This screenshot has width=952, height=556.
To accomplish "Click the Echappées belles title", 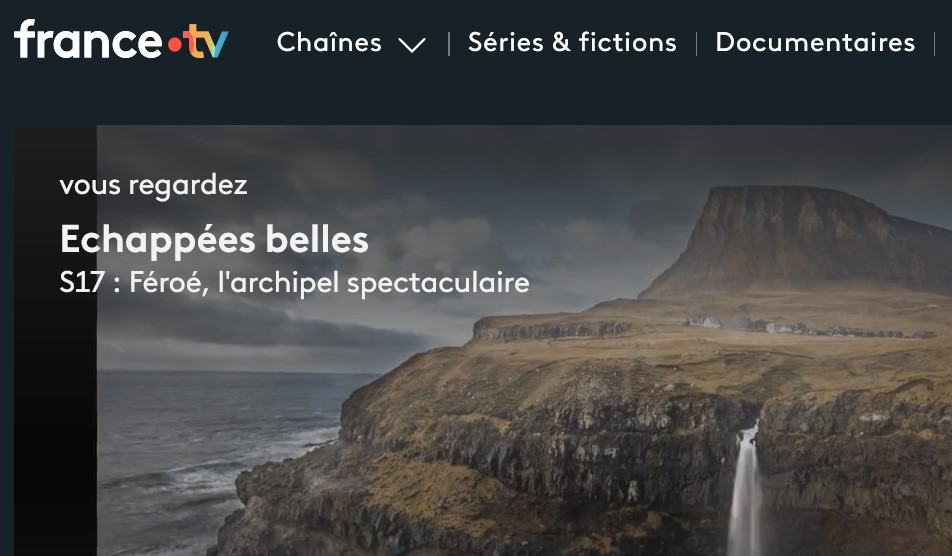I will point(214,240).
